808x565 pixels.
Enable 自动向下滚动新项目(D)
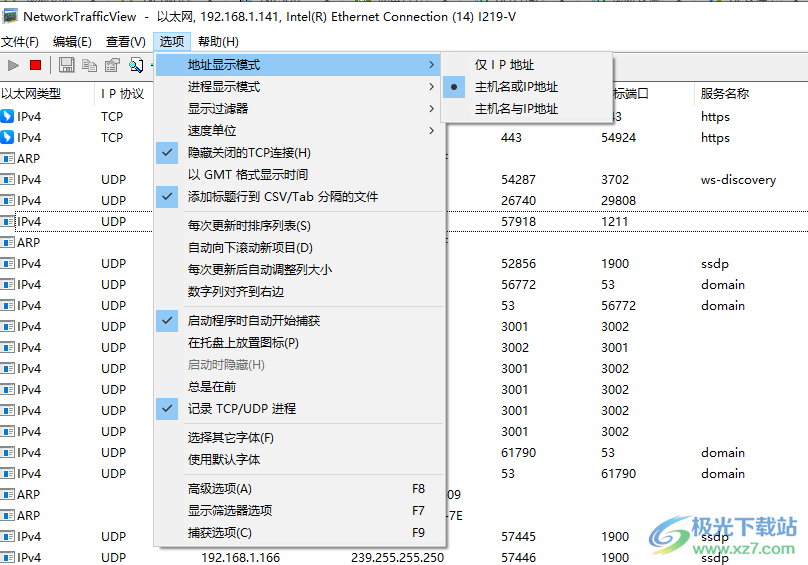click(300, 247)
